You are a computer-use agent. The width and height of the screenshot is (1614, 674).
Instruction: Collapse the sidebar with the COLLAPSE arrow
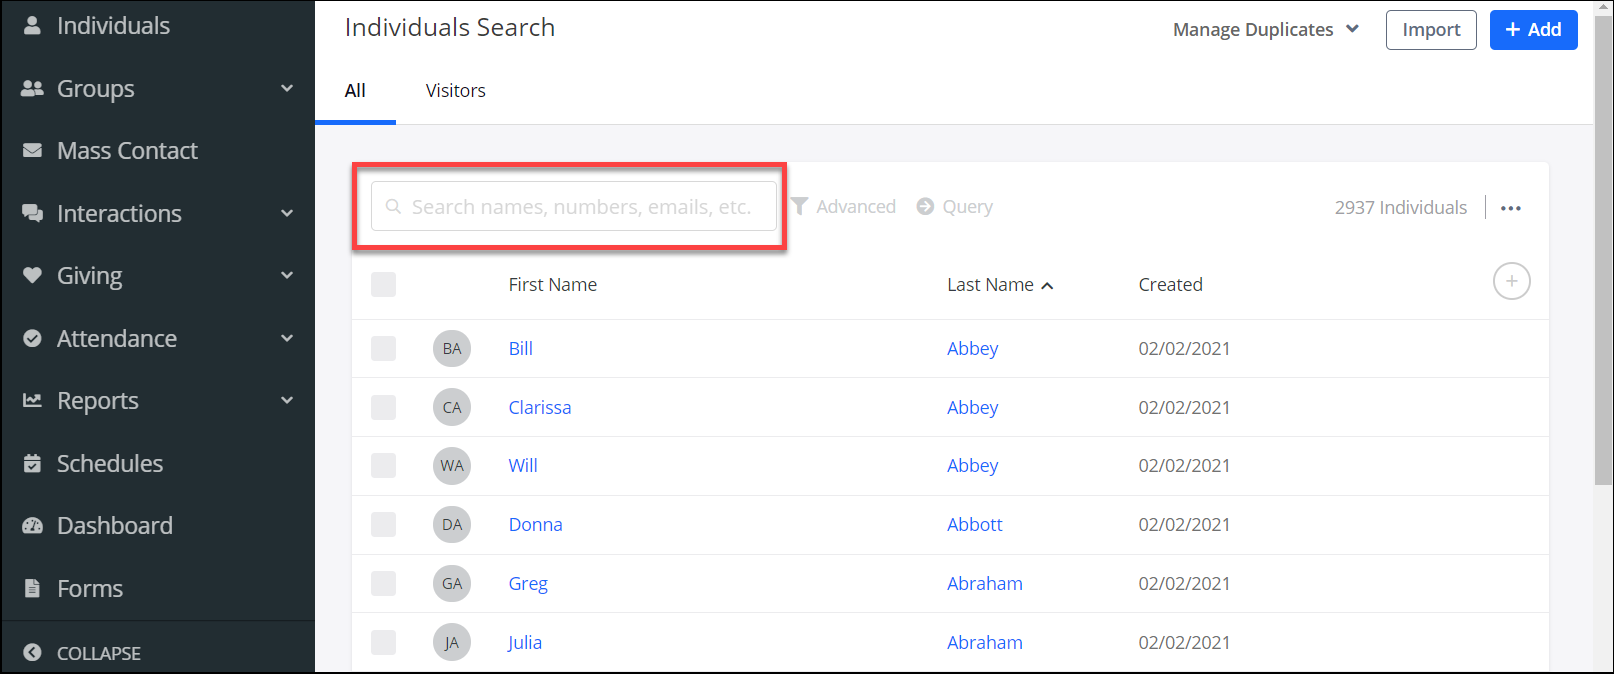coord(33,653)
